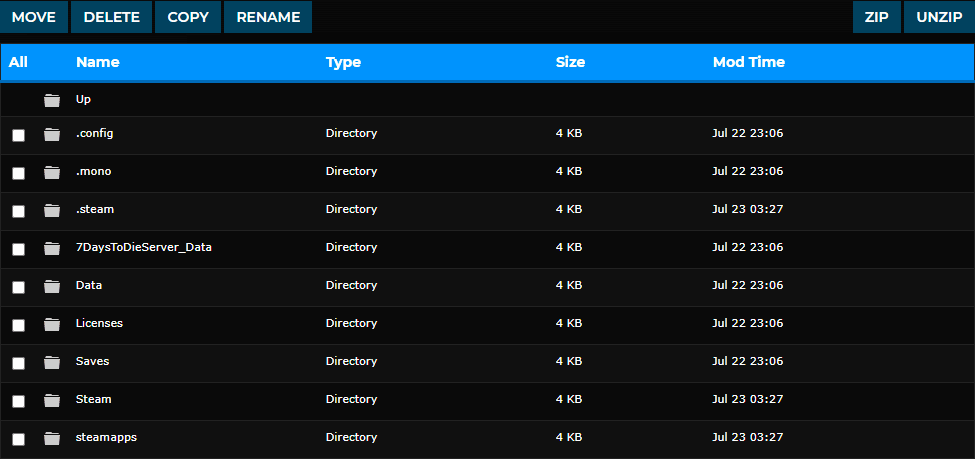Open the Saves folder icon
Image resolution: width=975 pixels, height=459 pixels.
point(52,362)
